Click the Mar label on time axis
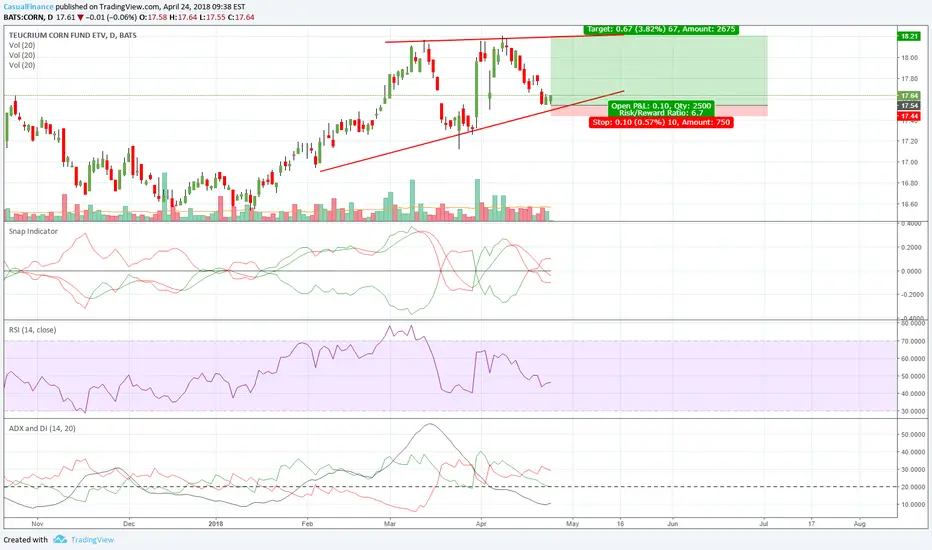The width and height of the screenshot is (932, 550). tap(390, 524)
